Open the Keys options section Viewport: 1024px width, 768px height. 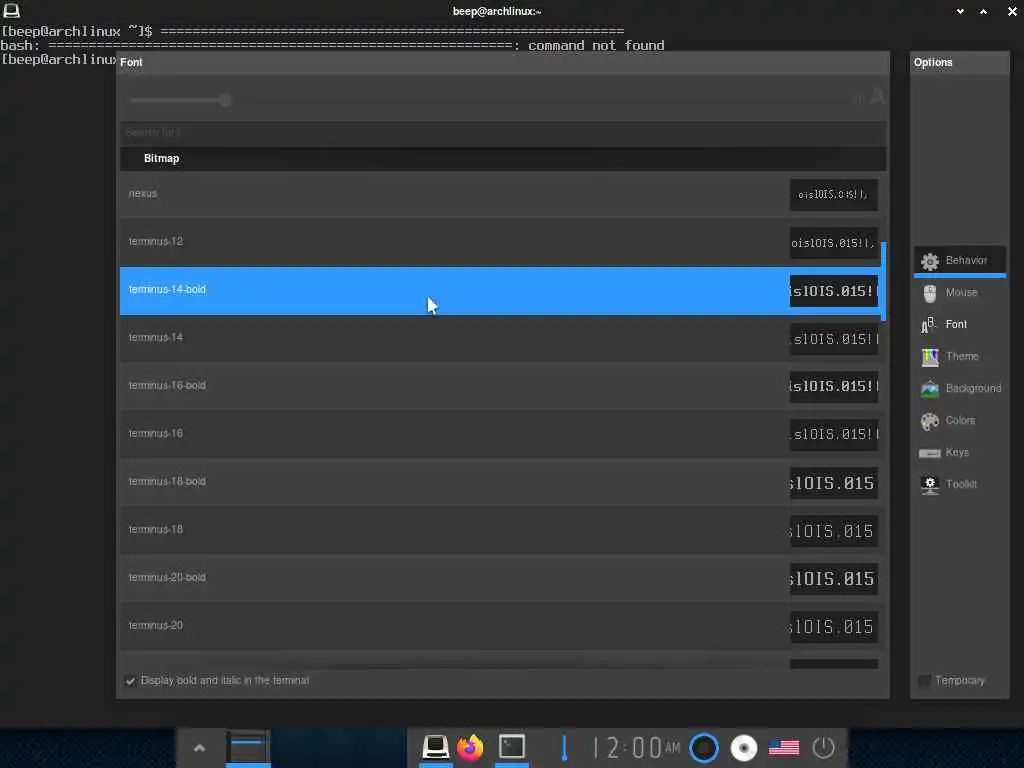959,453
